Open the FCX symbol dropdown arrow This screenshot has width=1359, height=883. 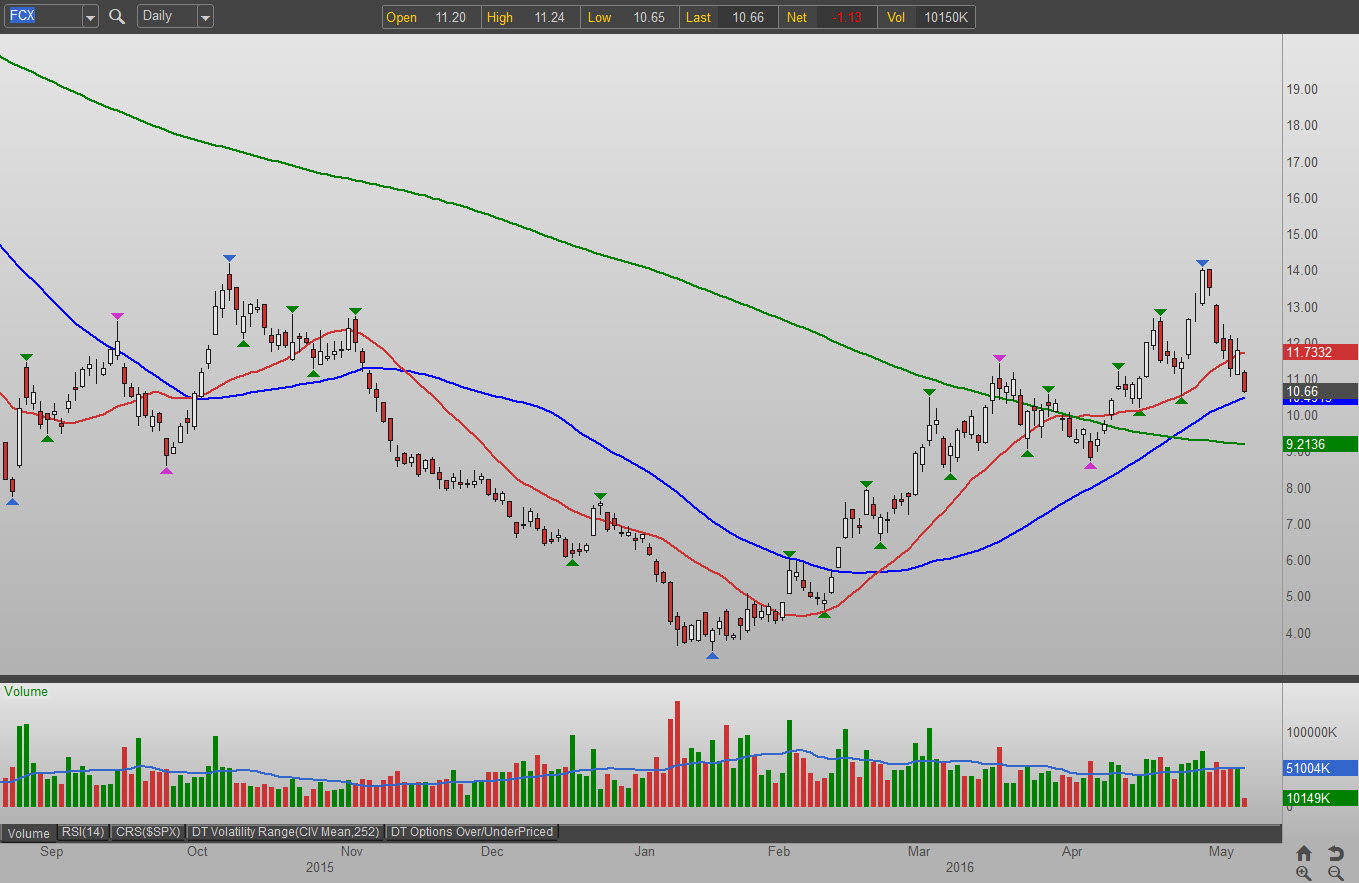click(90, 17)
